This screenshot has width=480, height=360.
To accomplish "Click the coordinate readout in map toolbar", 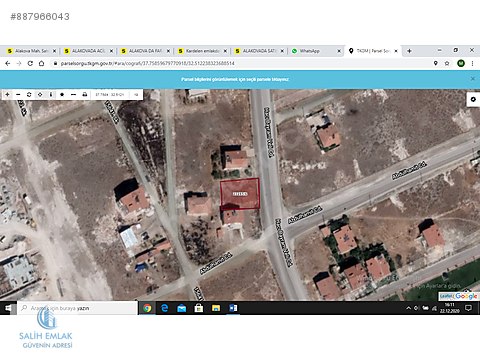I will pyautogui.click(x=110, y=95).
